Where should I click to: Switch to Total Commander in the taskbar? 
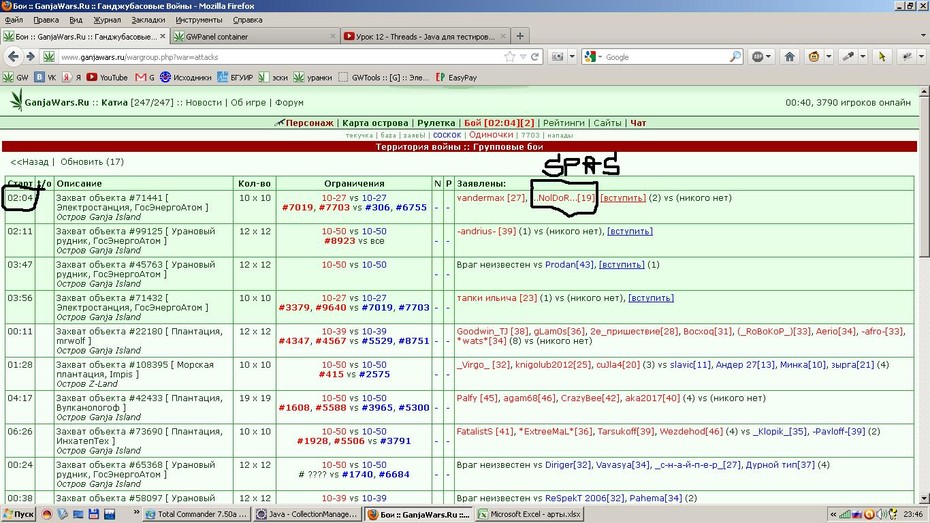click(196, 514)
